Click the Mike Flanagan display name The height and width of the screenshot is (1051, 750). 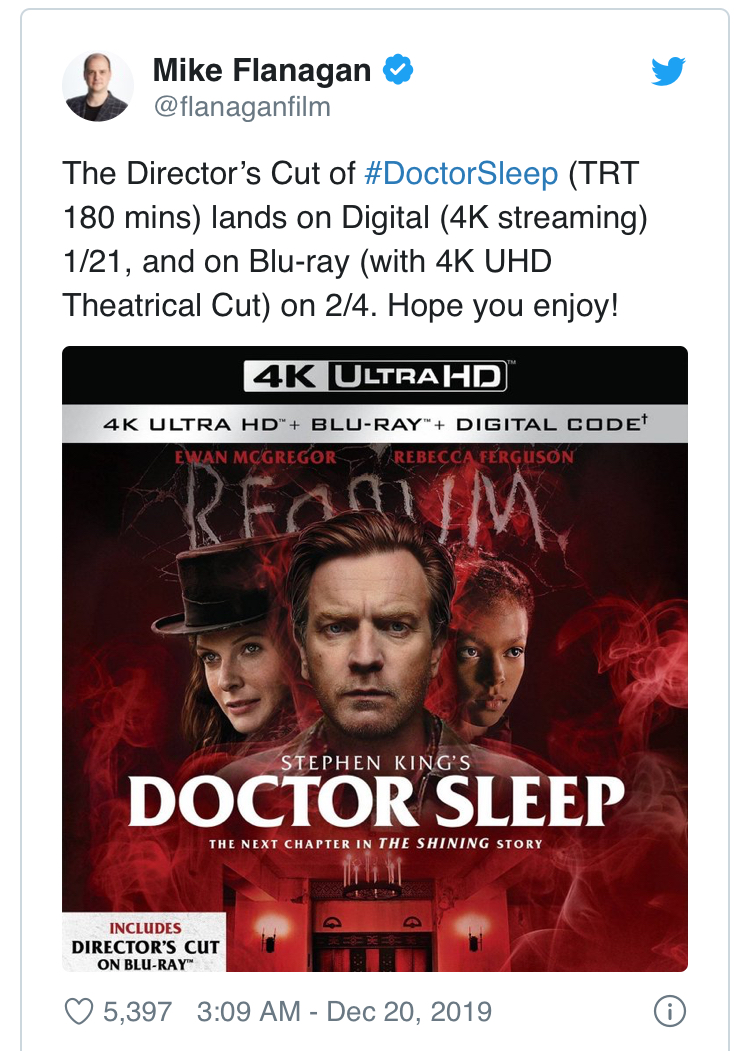pyautogui.click(x=261, y=71)
